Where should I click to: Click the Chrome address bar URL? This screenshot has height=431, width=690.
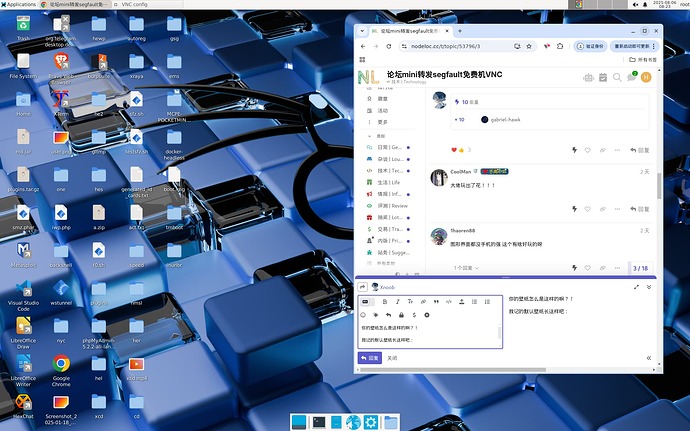(x=445, y=46)
